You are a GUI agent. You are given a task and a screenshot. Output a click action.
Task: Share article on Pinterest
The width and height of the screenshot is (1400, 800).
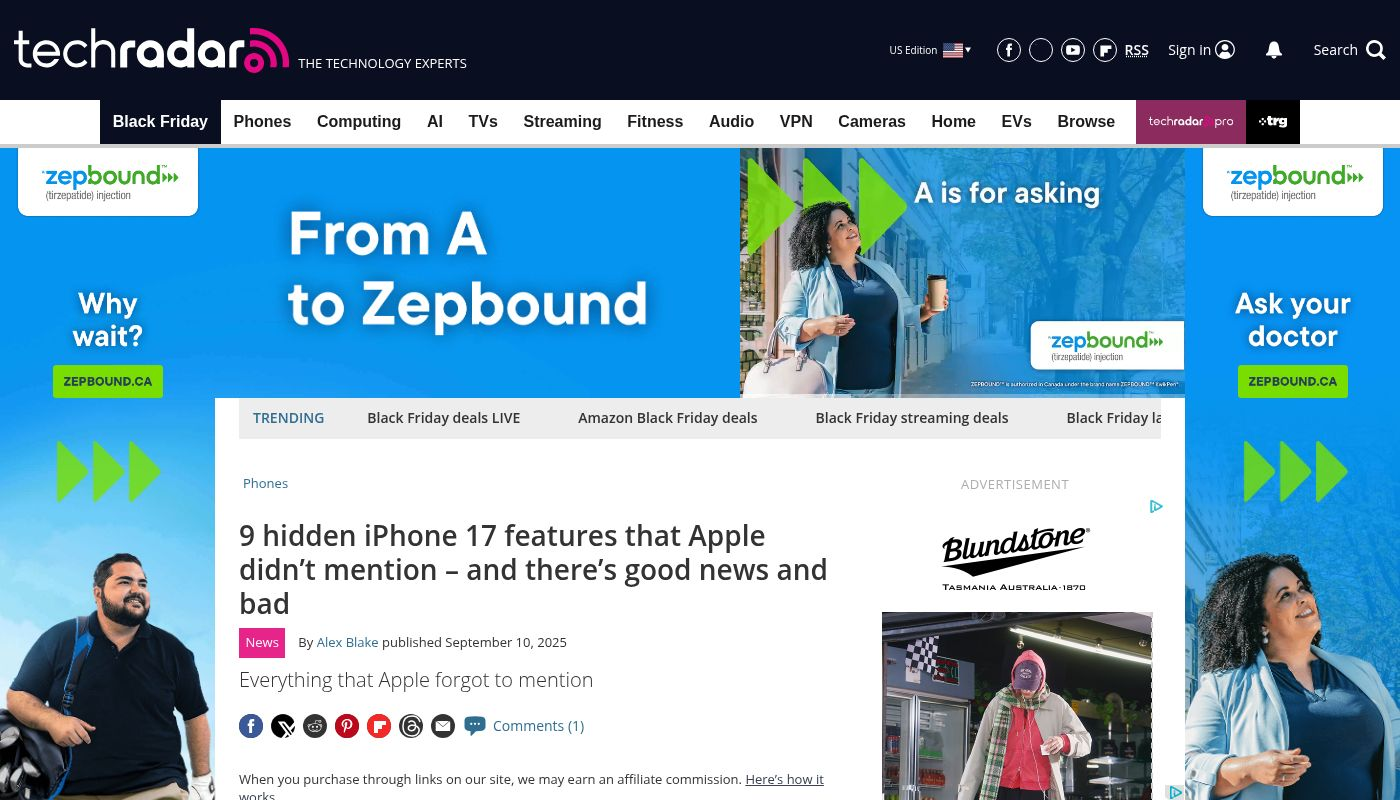(x=347, y=726)
